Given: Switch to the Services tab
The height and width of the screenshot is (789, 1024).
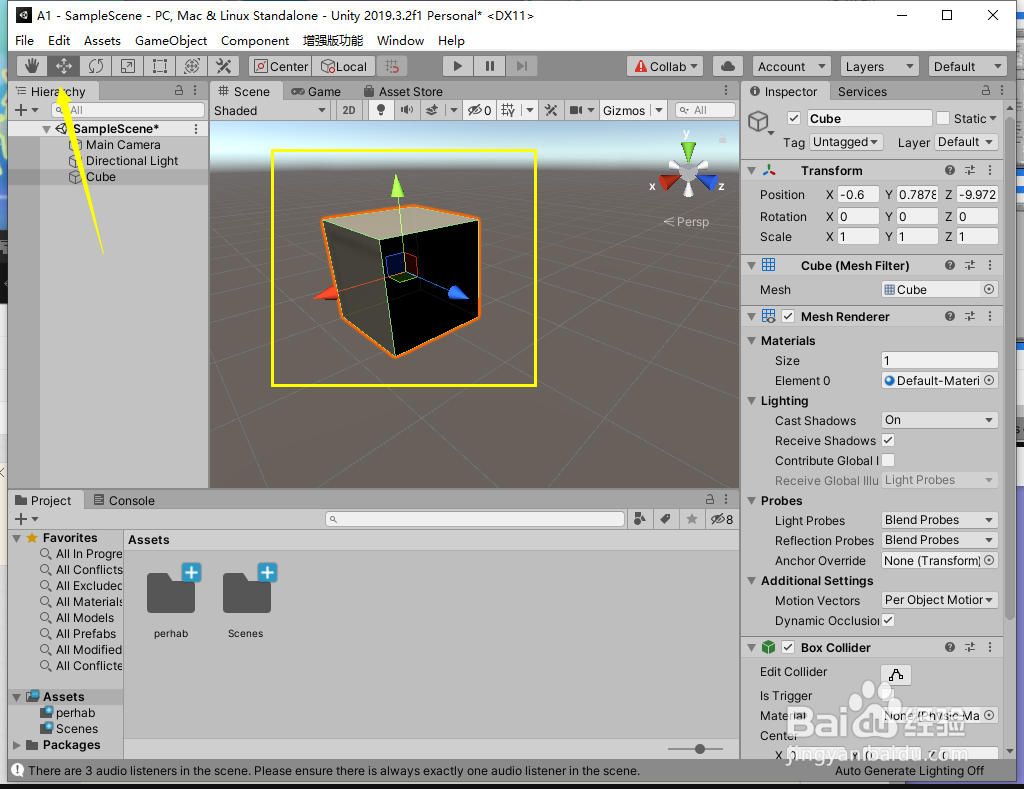Looking at the screenshot, I should [862, 91].
